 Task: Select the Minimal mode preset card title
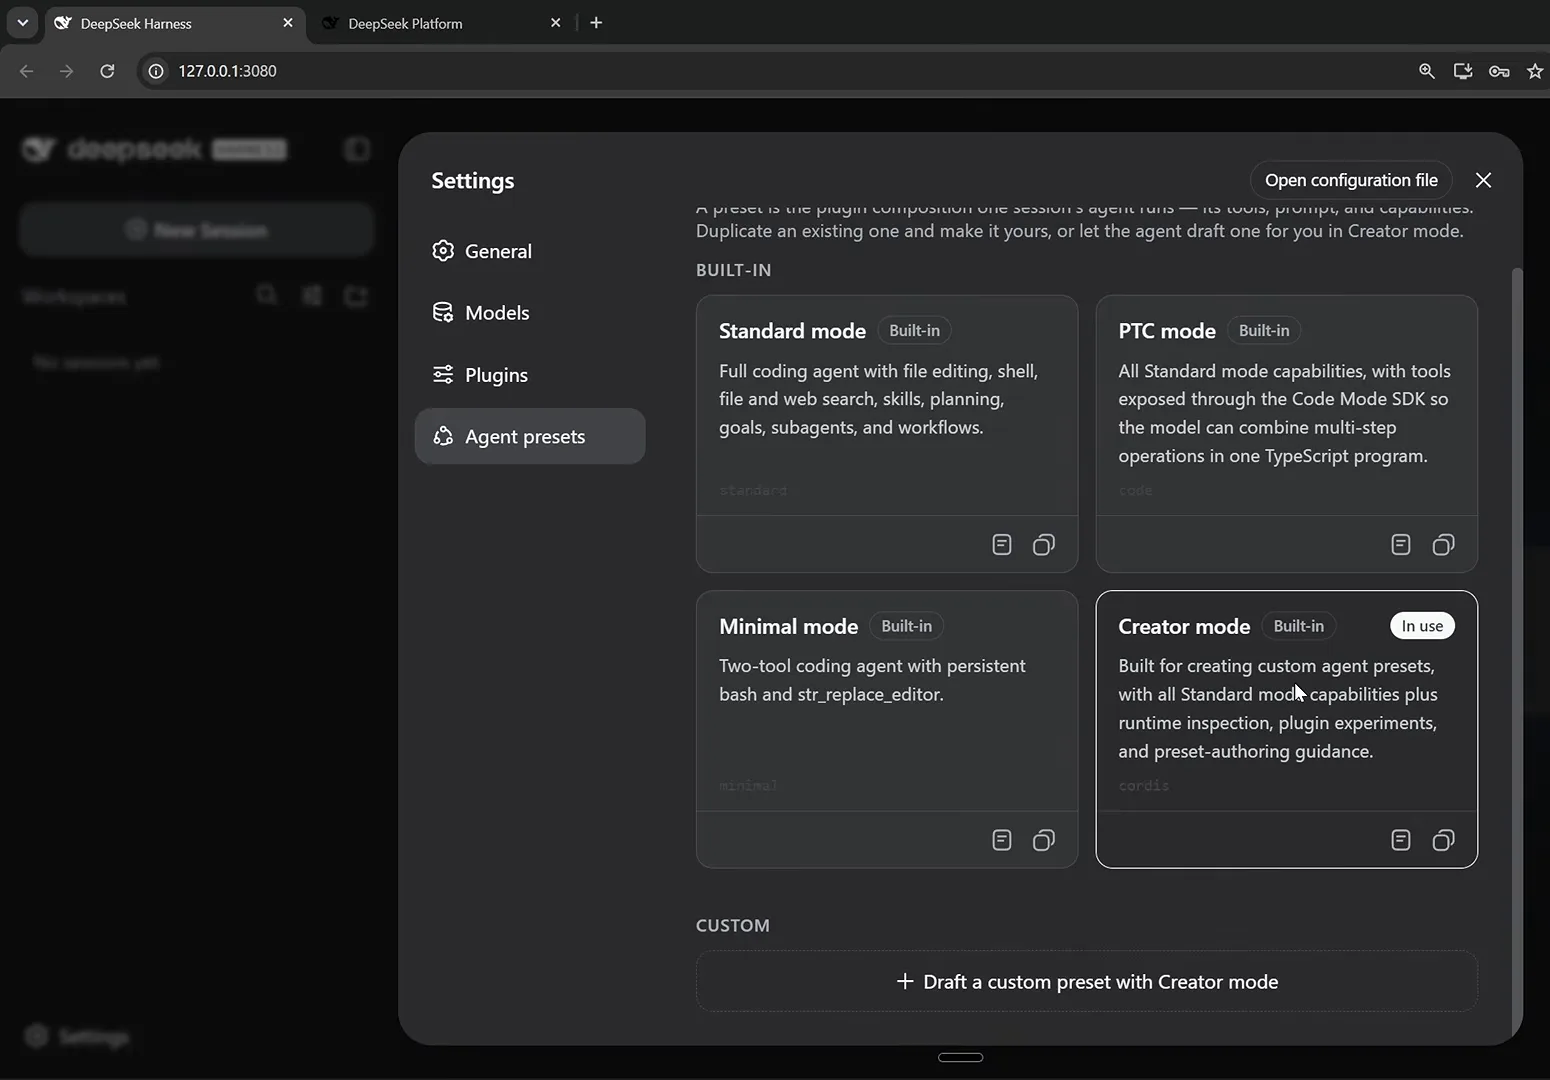click(788, 627)
